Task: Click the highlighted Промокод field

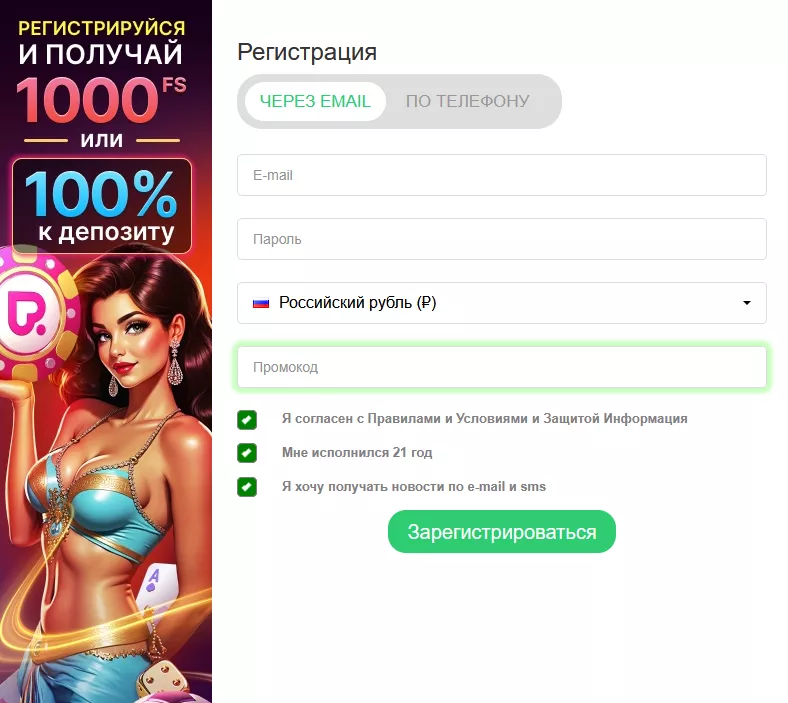Action: [x=502, y=367]
